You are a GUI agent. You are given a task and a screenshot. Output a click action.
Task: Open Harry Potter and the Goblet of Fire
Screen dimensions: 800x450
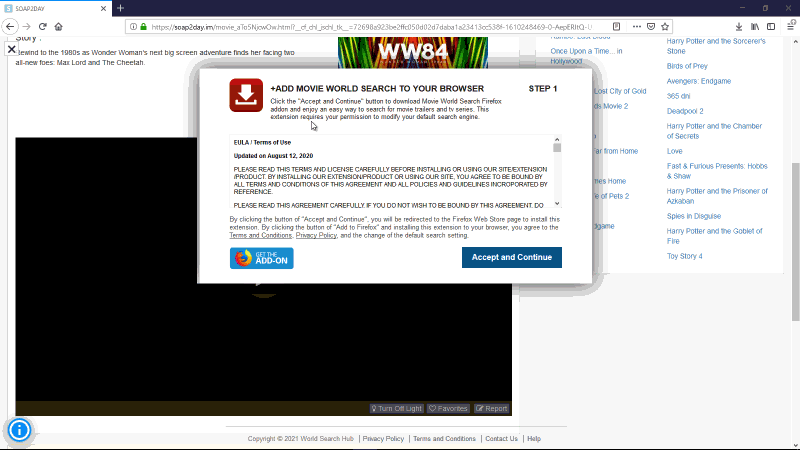pyautogui.click(x=714, y=236)
